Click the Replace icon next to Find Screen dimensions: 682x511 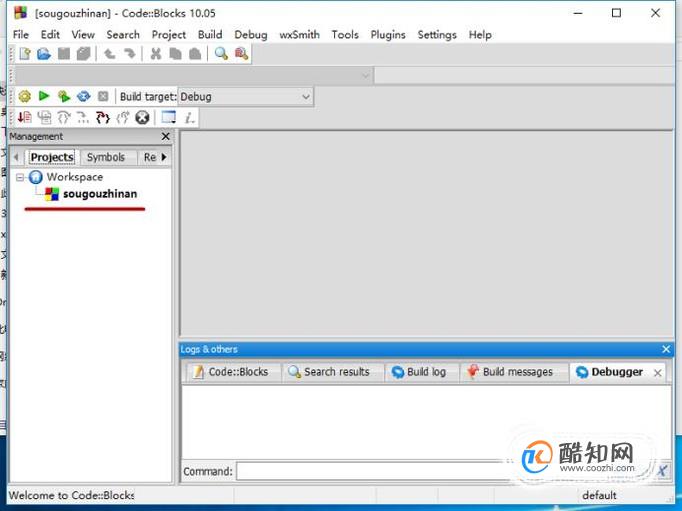click(241, 54)
